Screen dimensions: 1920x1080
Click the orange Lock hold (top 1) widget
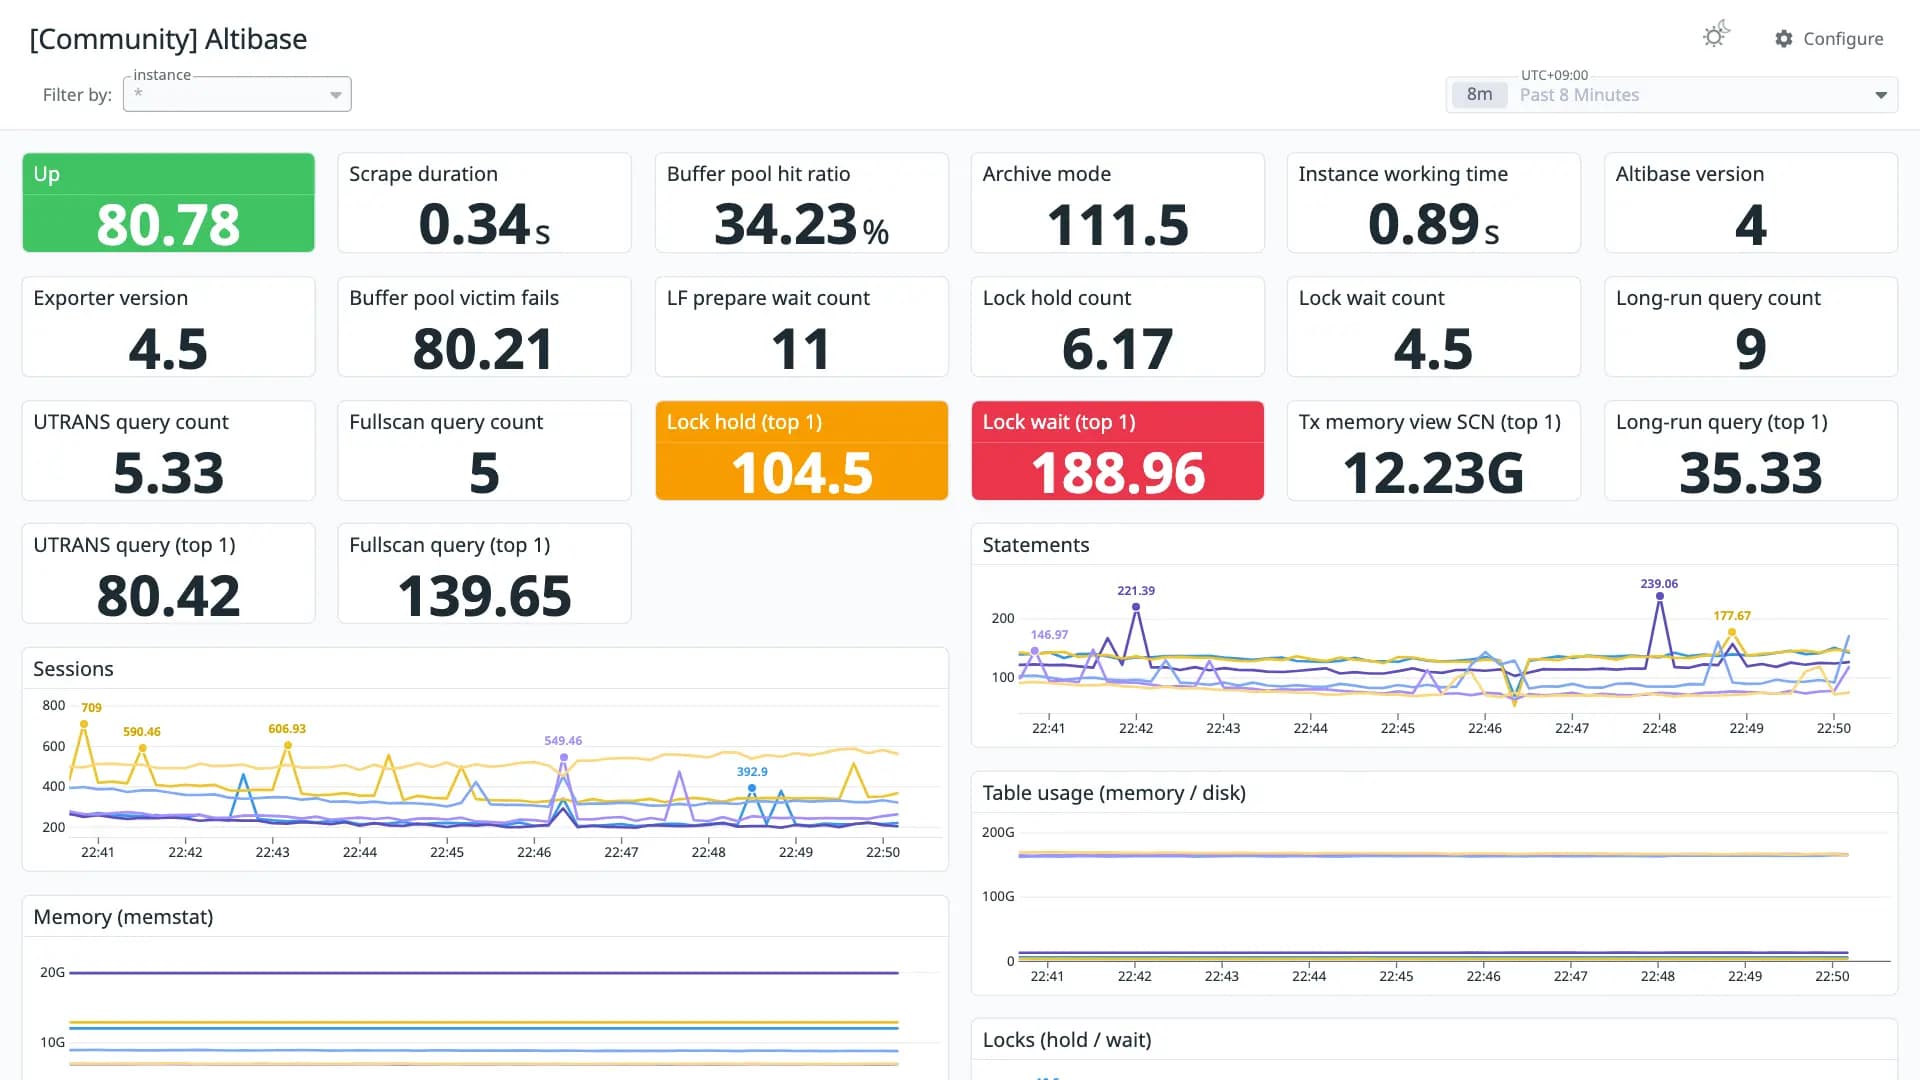pyautogui.click(x=801, y=450)
